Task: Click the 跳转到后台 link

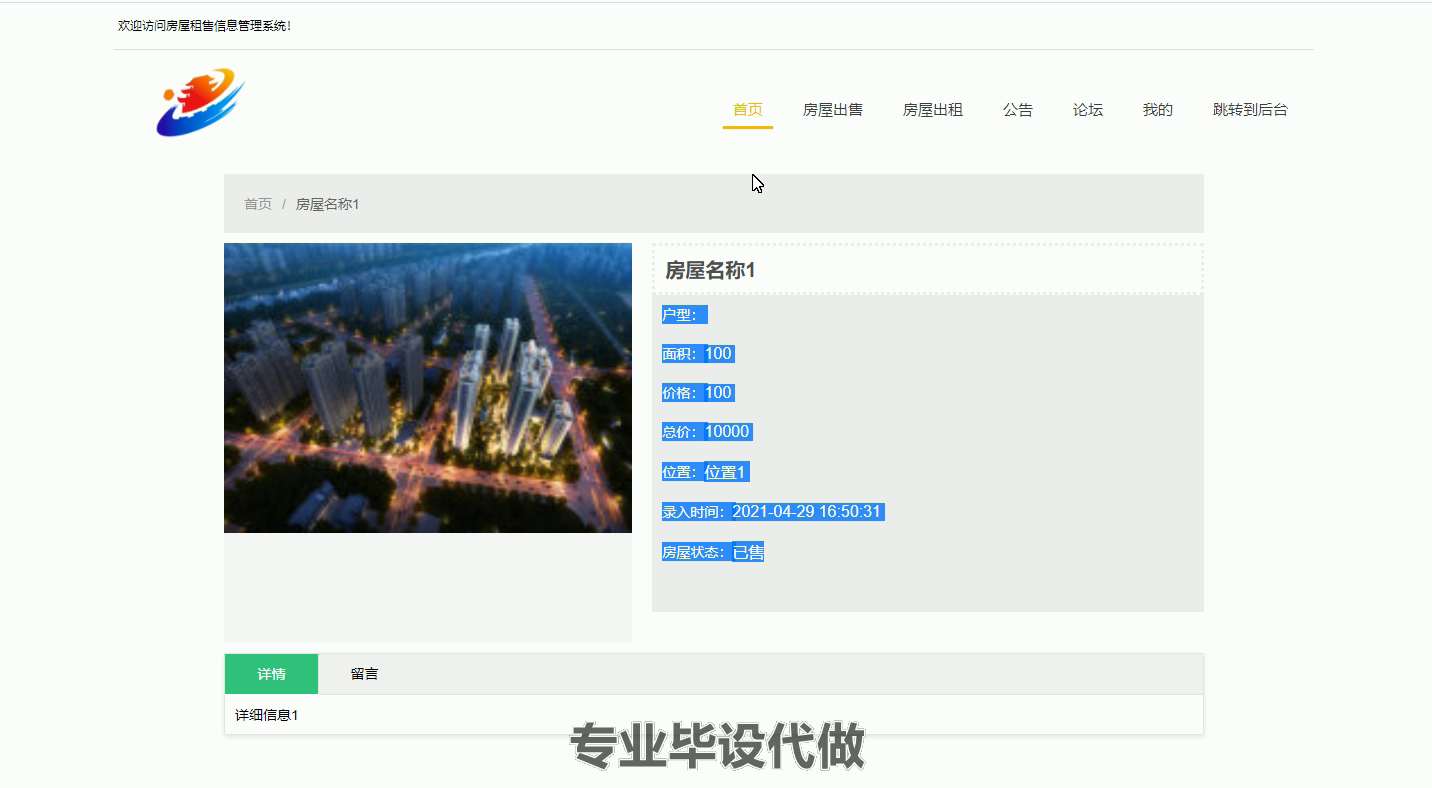Action: click(1251, 110)
